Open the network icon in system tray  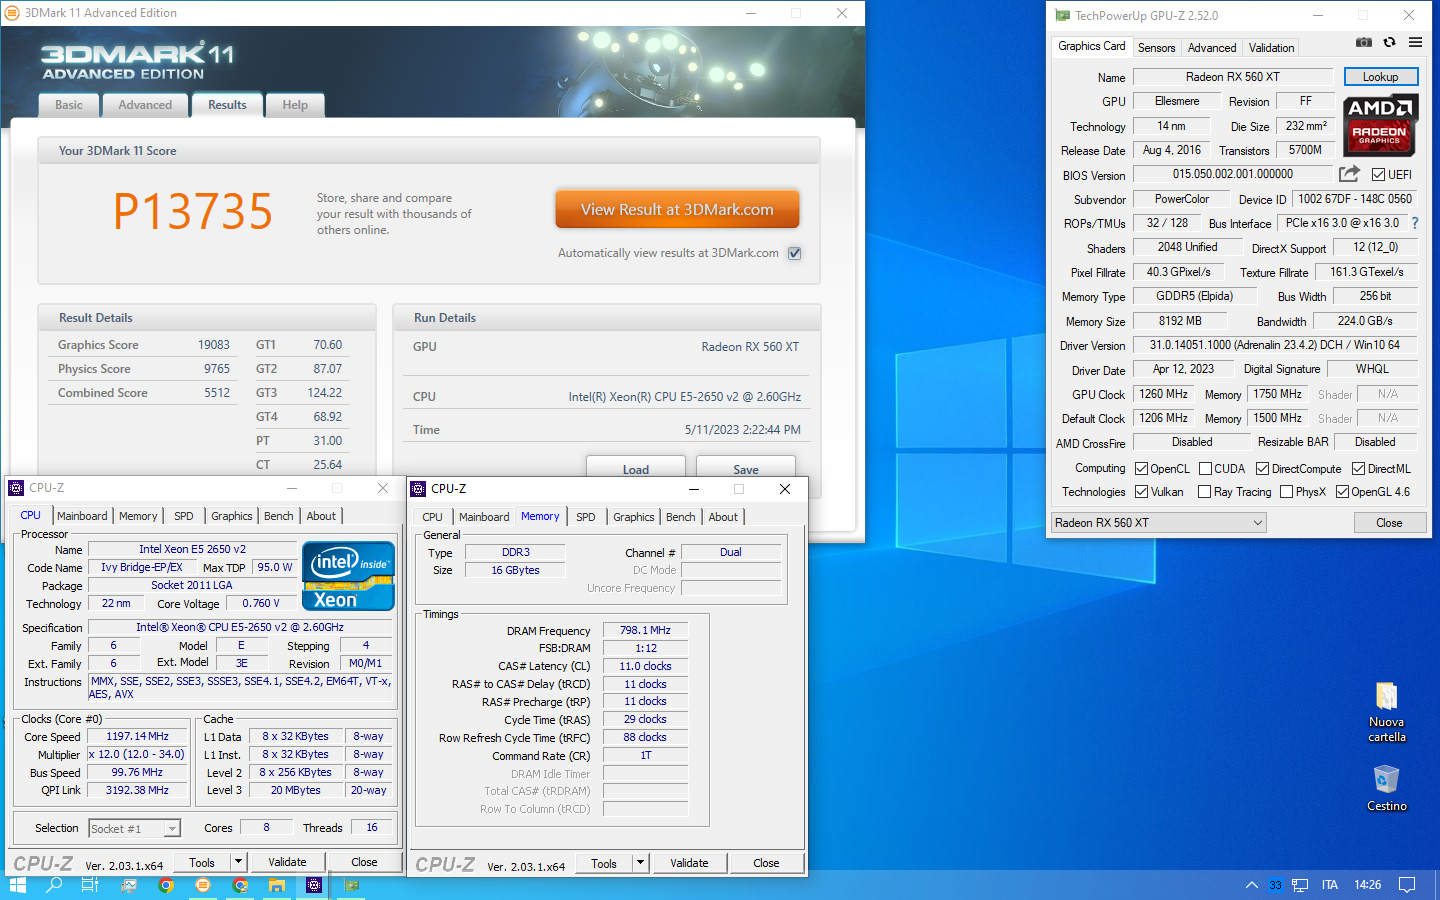coord(1300,885)
